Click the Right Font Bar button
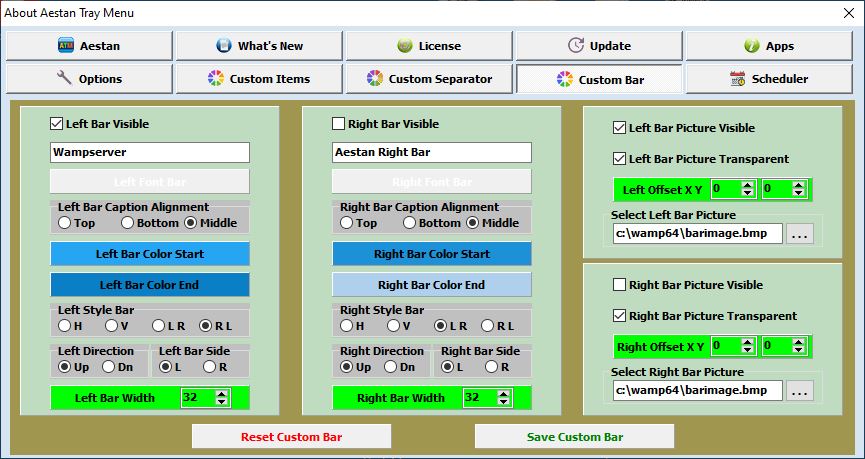The image size is (865, 459). tap(432, 182)
